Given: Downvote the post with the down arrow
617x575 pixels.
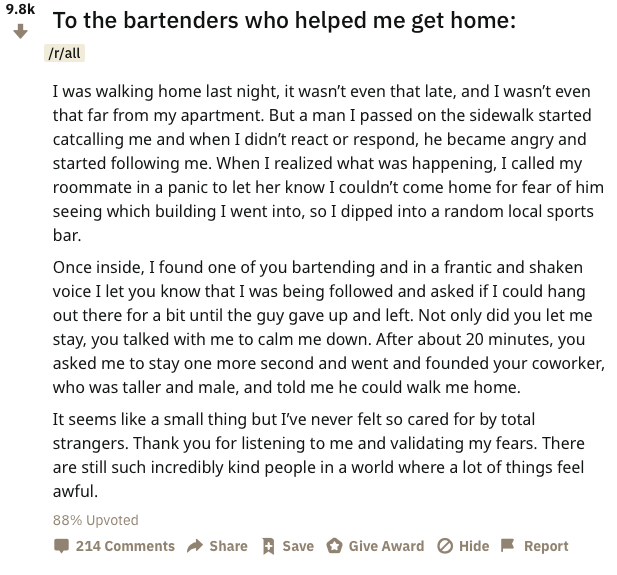Looking at the screenshot, I should [x=20, y=31].
